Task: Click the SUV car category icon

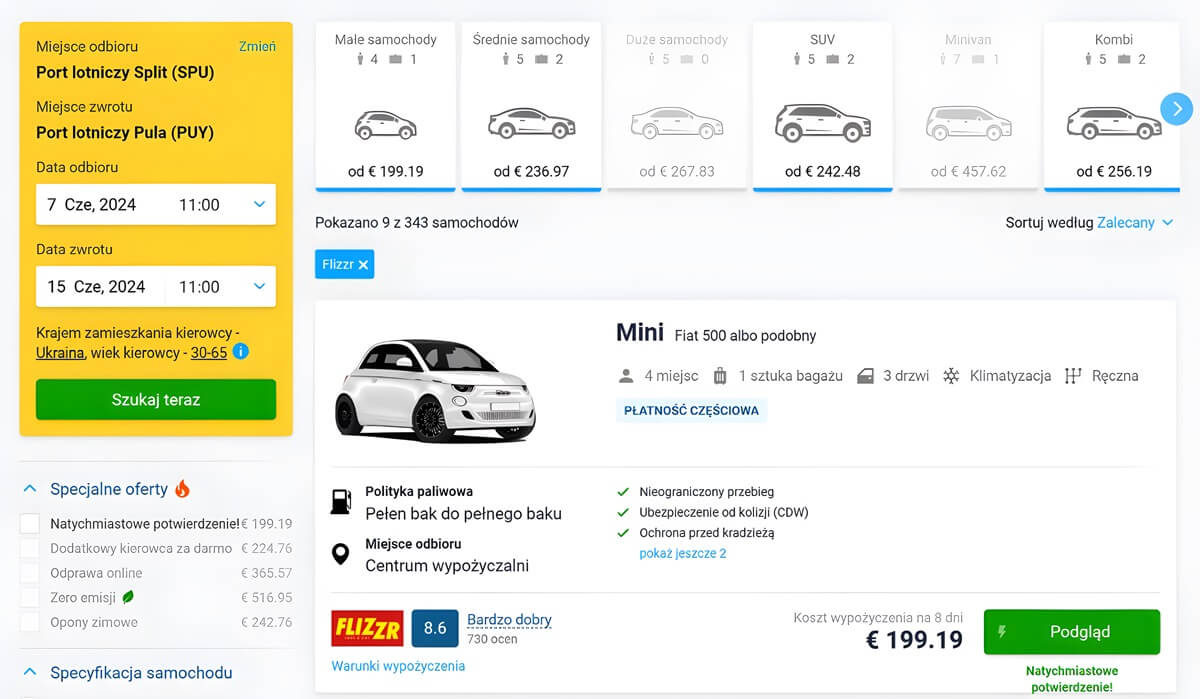Action: click(x=822, y=123)
